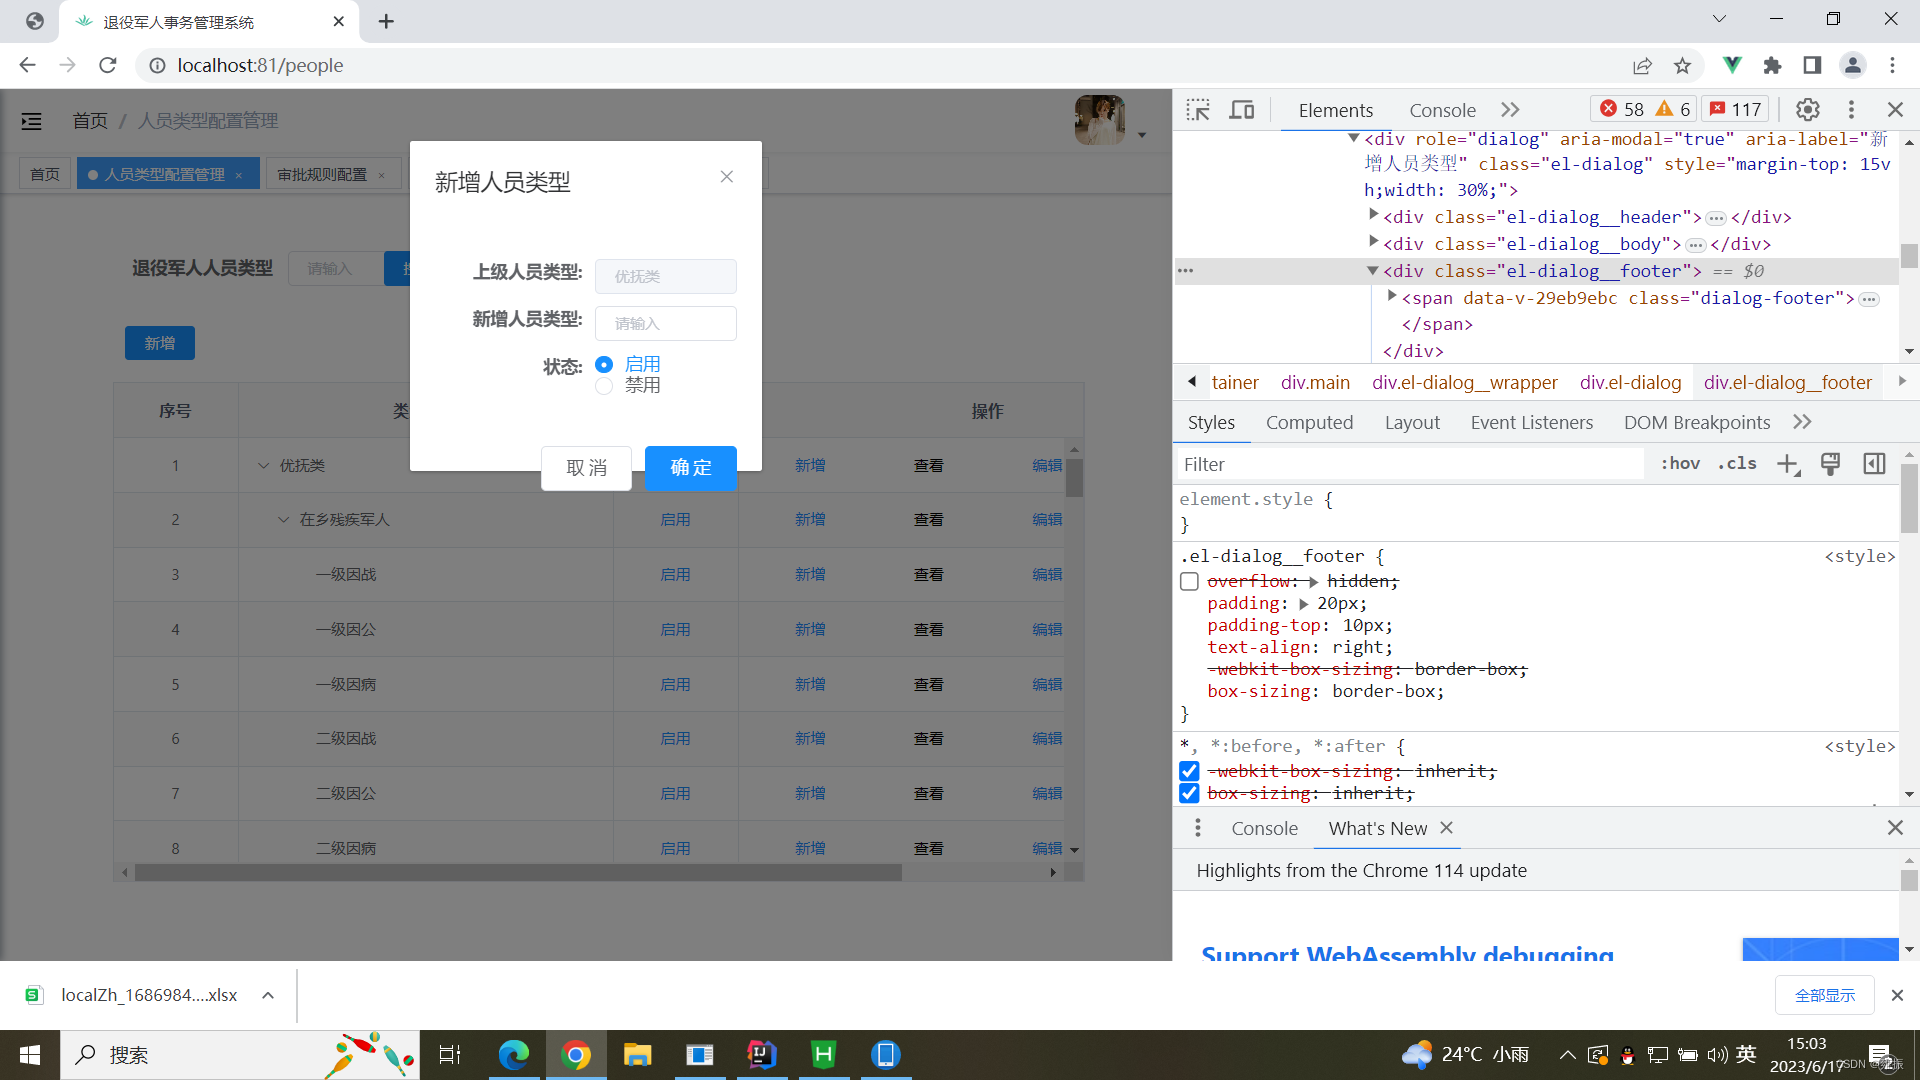The image size is (1920, 1080).
Task: Click the new style rule plus icon
Action: pos(1787,464)
